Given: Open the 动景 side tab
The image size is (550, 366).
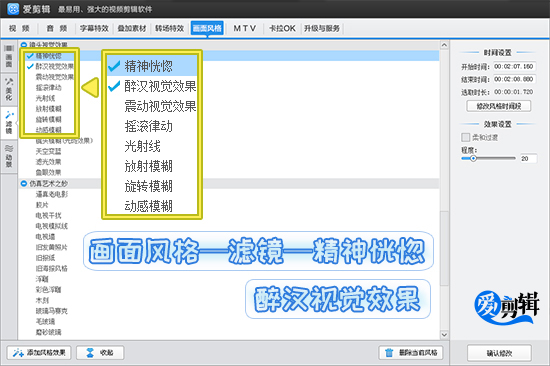Looking at the screenshot, I should click(x=9, y=157).
